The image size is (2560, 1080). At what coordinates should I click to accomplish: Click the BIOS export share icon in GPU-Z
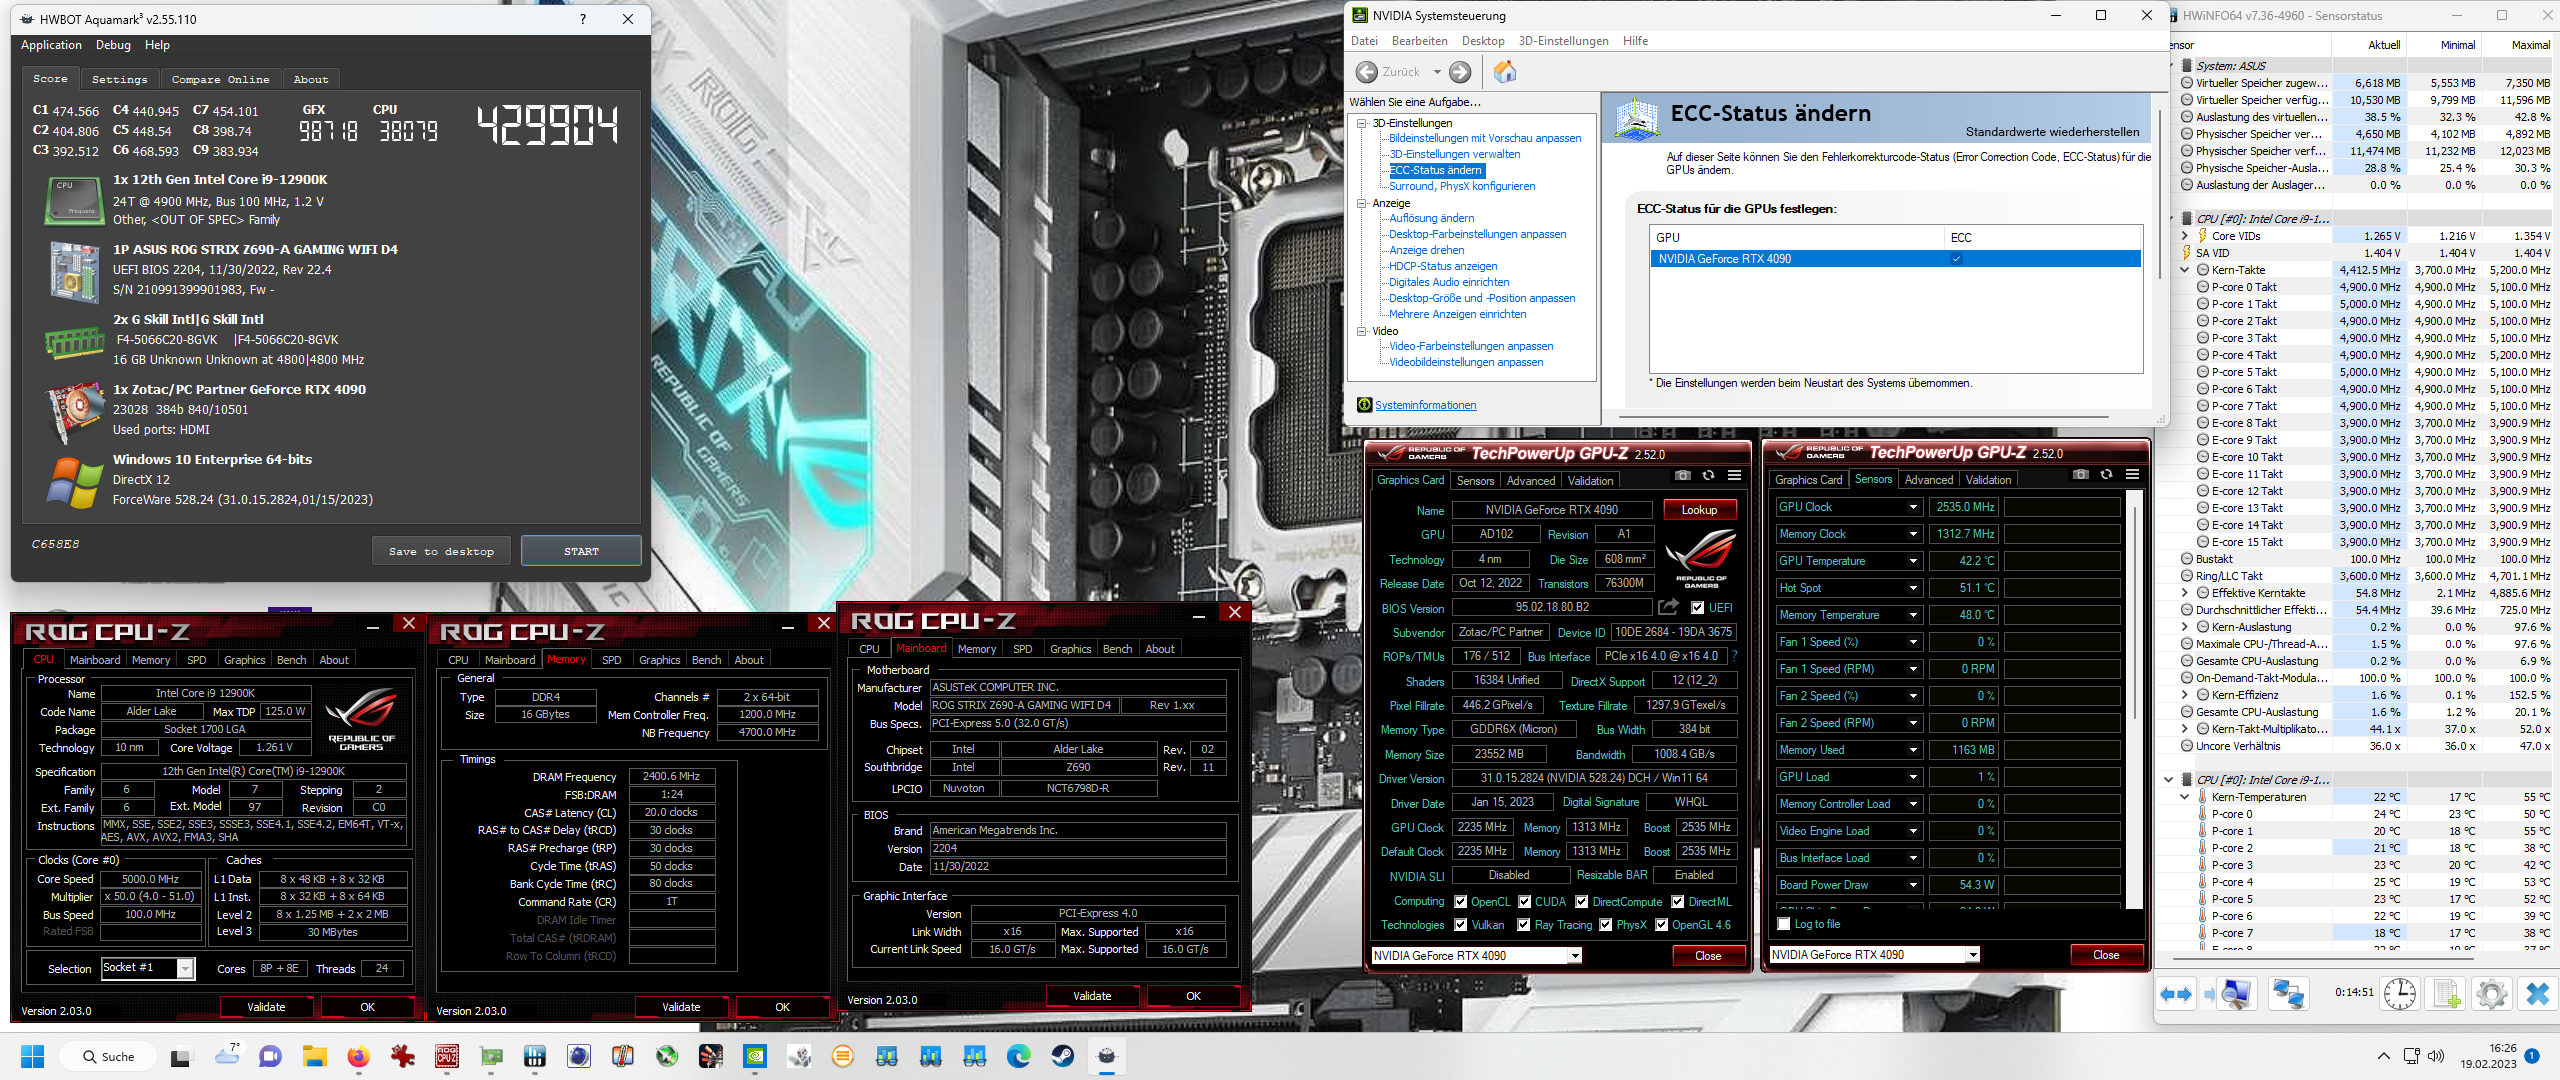click(x=1667, y=607)
